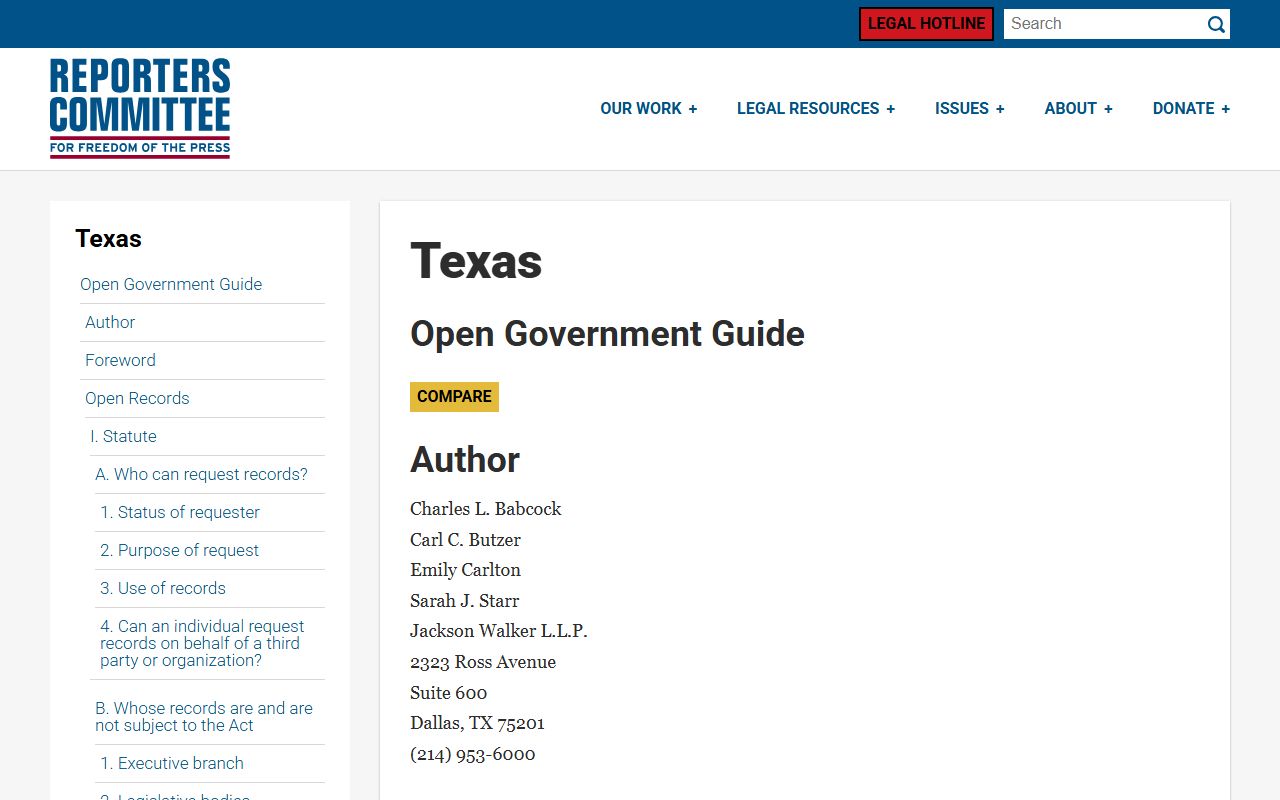Expand the About menu
The width and height of the screenshot is (1280, 800).
coord(1079,108)
